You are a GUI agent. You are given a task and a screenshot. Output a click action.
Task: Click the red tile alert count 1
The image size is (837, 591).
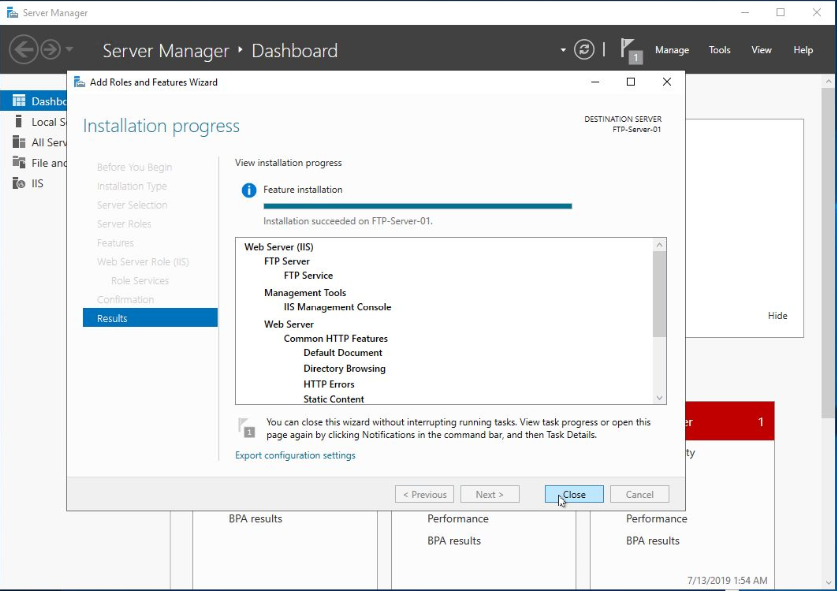coord(761,422)
